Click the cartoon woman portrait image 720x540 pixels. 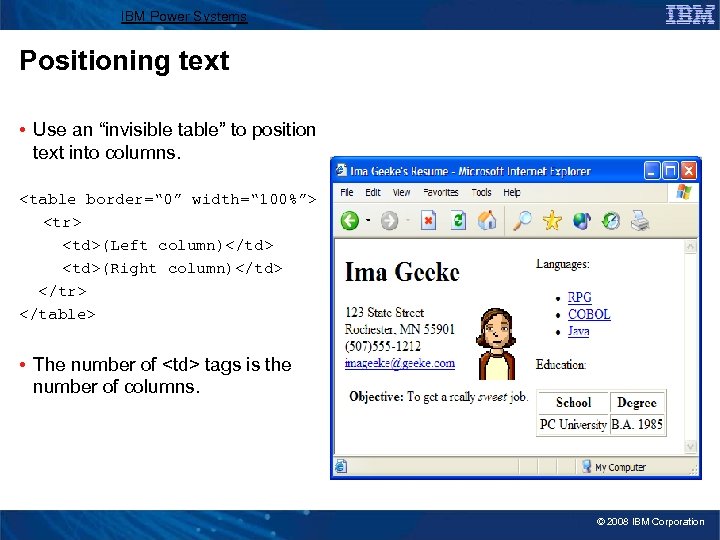pos(496,344)
